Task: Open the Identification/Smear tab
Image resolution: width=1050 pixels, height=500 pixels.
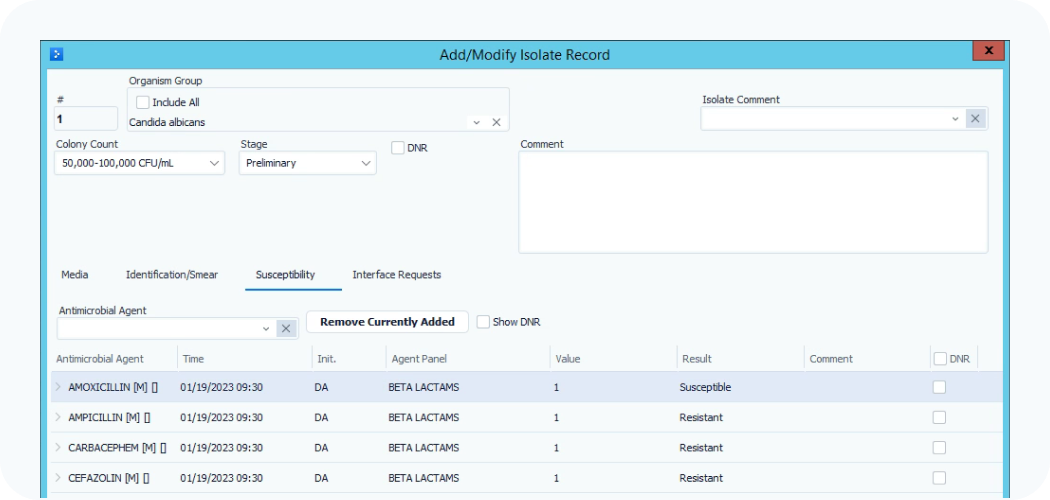Action: tap(171, 275)
